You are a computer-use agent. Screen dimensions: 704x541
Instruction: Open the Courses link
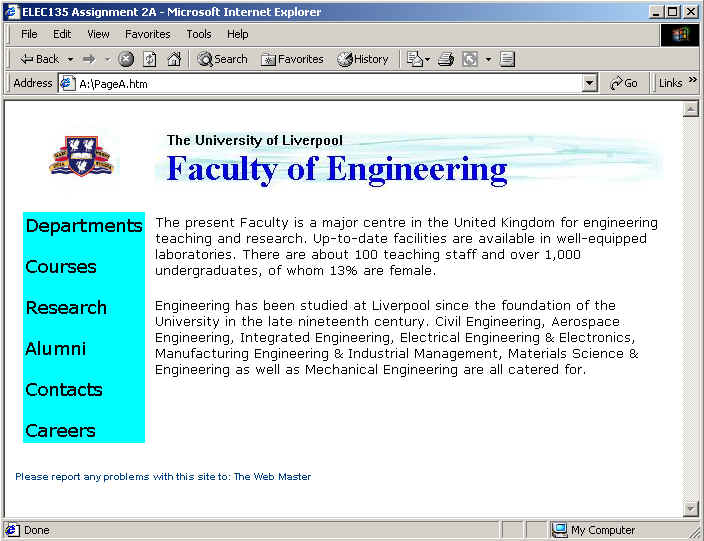61,267
